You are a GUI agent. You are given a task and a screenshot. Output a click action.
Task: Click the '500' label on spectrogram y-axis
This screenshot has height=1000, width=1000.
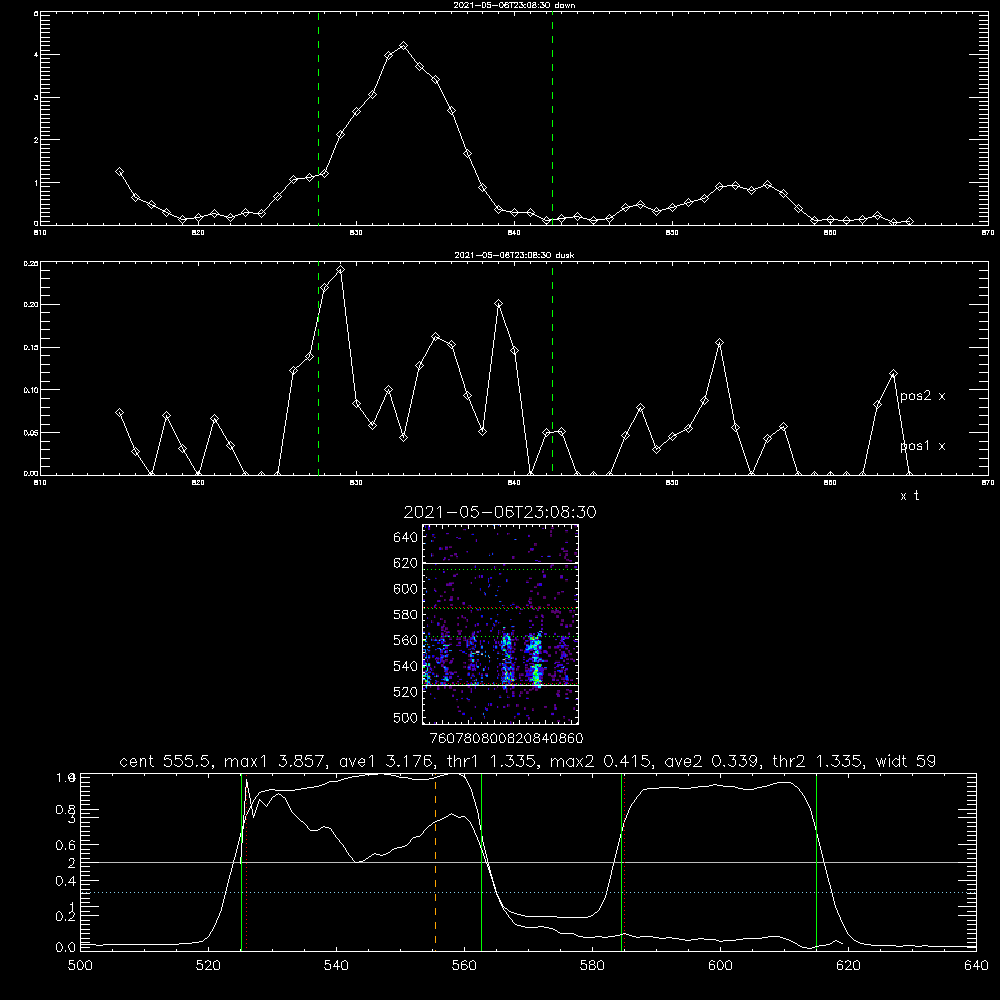pyautogui.click(x=406, y=718)
